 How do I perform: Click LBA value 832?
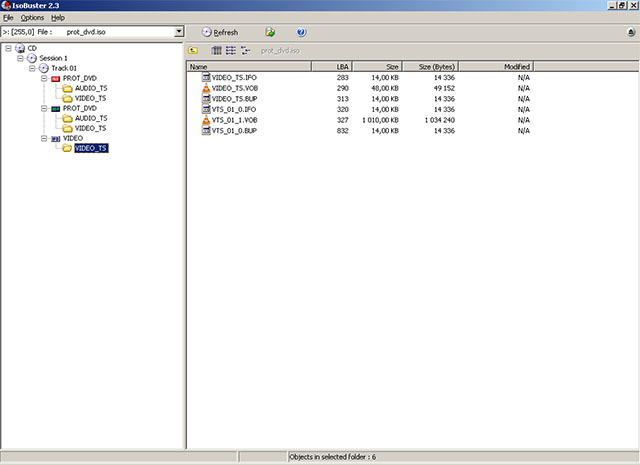342,131
